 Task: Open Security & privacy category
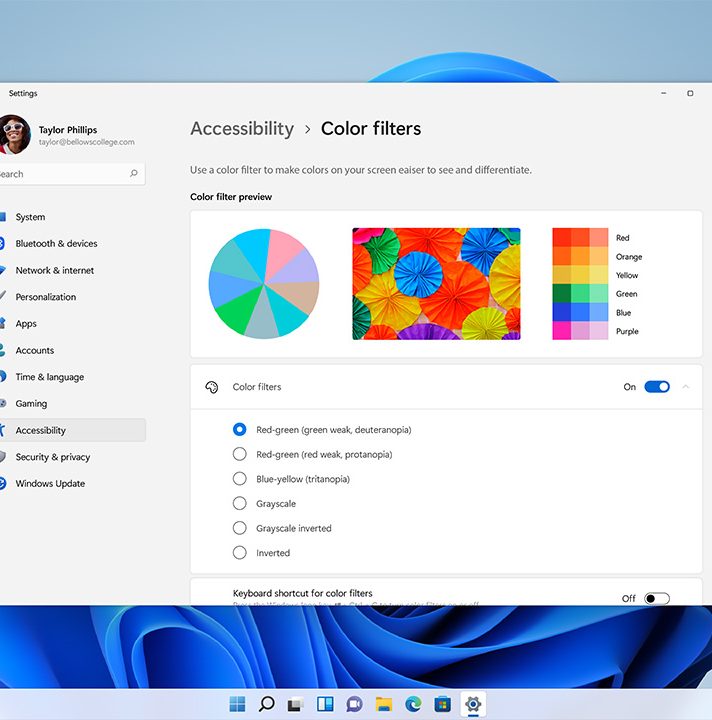click(x=53, y=457)
